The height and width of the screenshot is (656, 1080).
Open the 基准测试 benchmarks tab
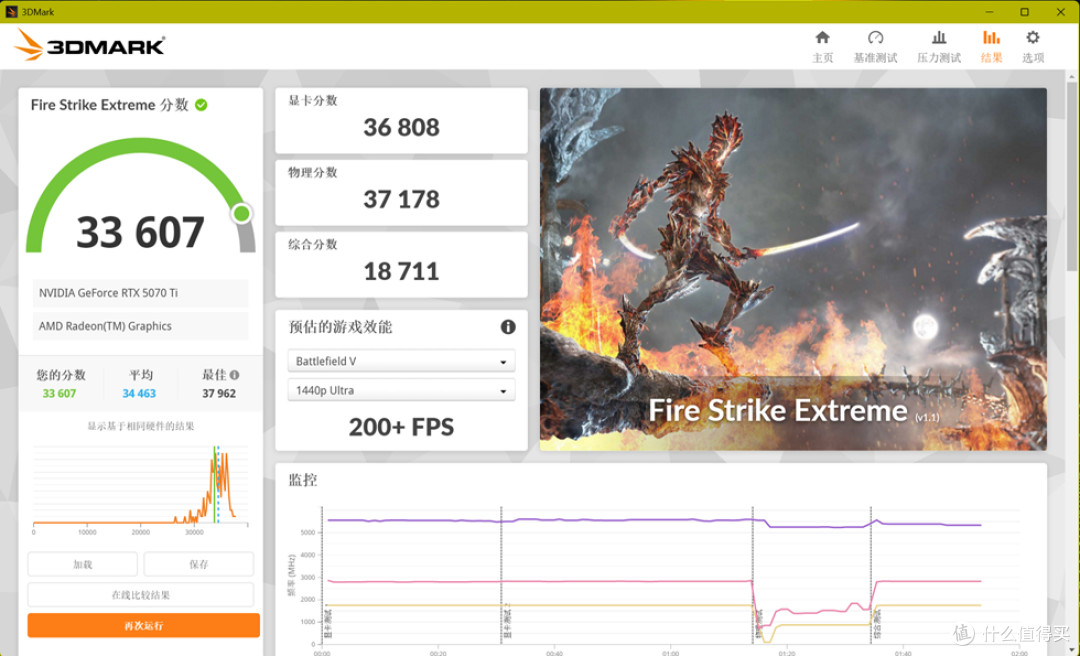click(x=875, y=47)
